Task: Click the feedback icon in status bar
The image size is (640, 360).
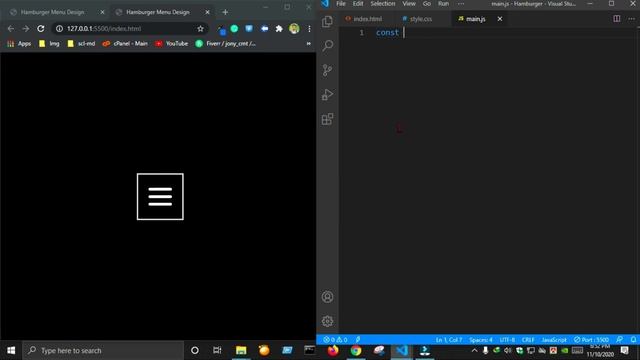Action: click(620, 340)
